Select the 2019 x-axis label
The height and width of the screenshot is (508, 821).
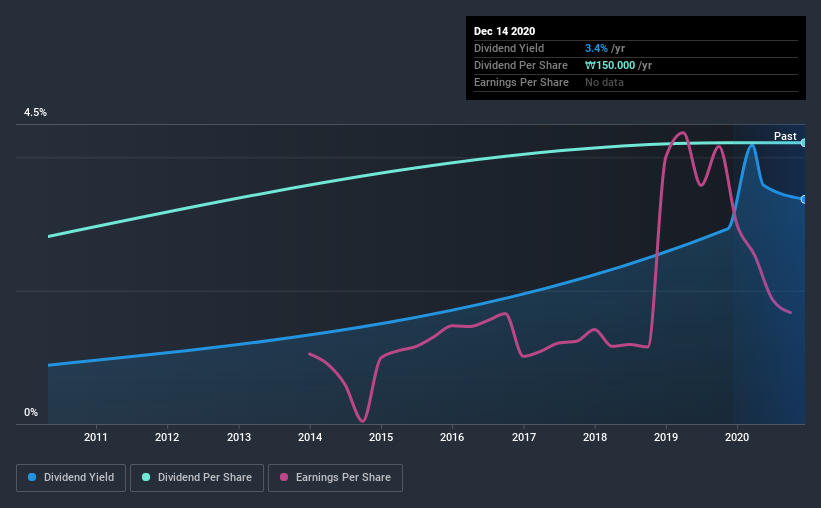click(666, 437)
